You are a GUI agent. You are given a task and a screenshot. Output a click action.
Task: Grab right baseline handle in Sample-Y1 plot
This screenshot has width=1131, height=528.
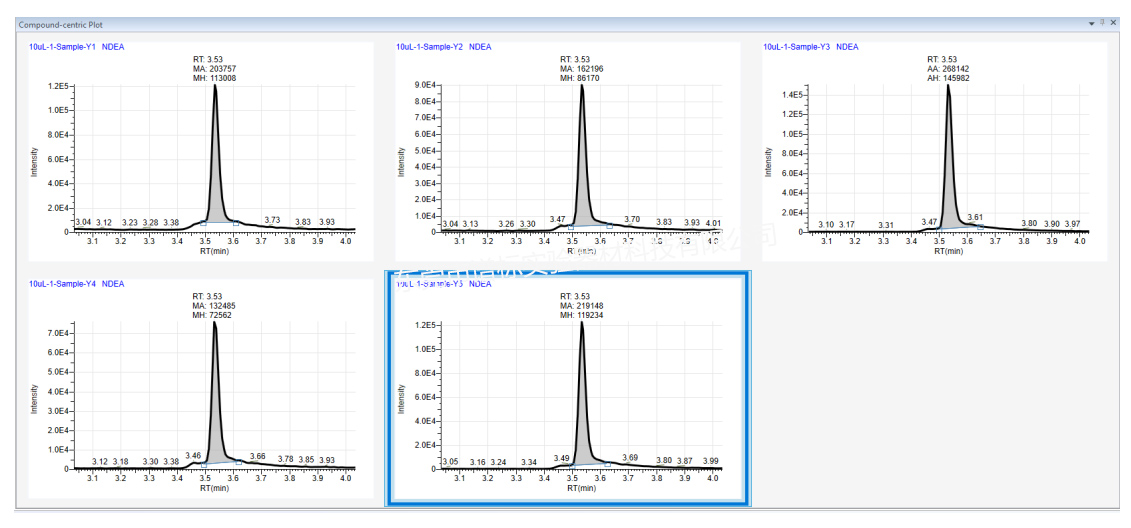pos(236,222)
